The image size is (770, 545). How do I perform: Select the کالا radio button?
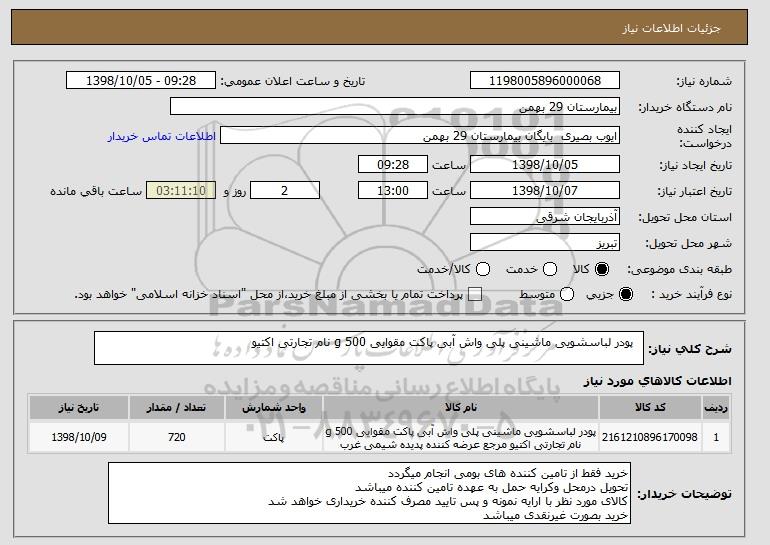pos(602,269)
